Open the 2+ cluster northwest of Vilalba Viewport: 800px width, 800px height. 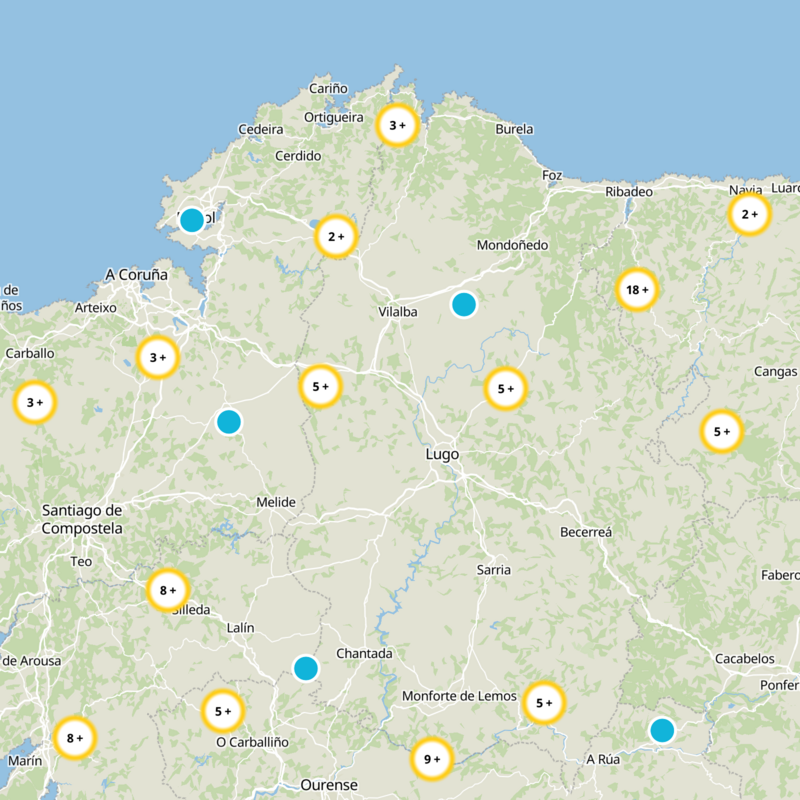pyautogui.click(x=336, y=237)
